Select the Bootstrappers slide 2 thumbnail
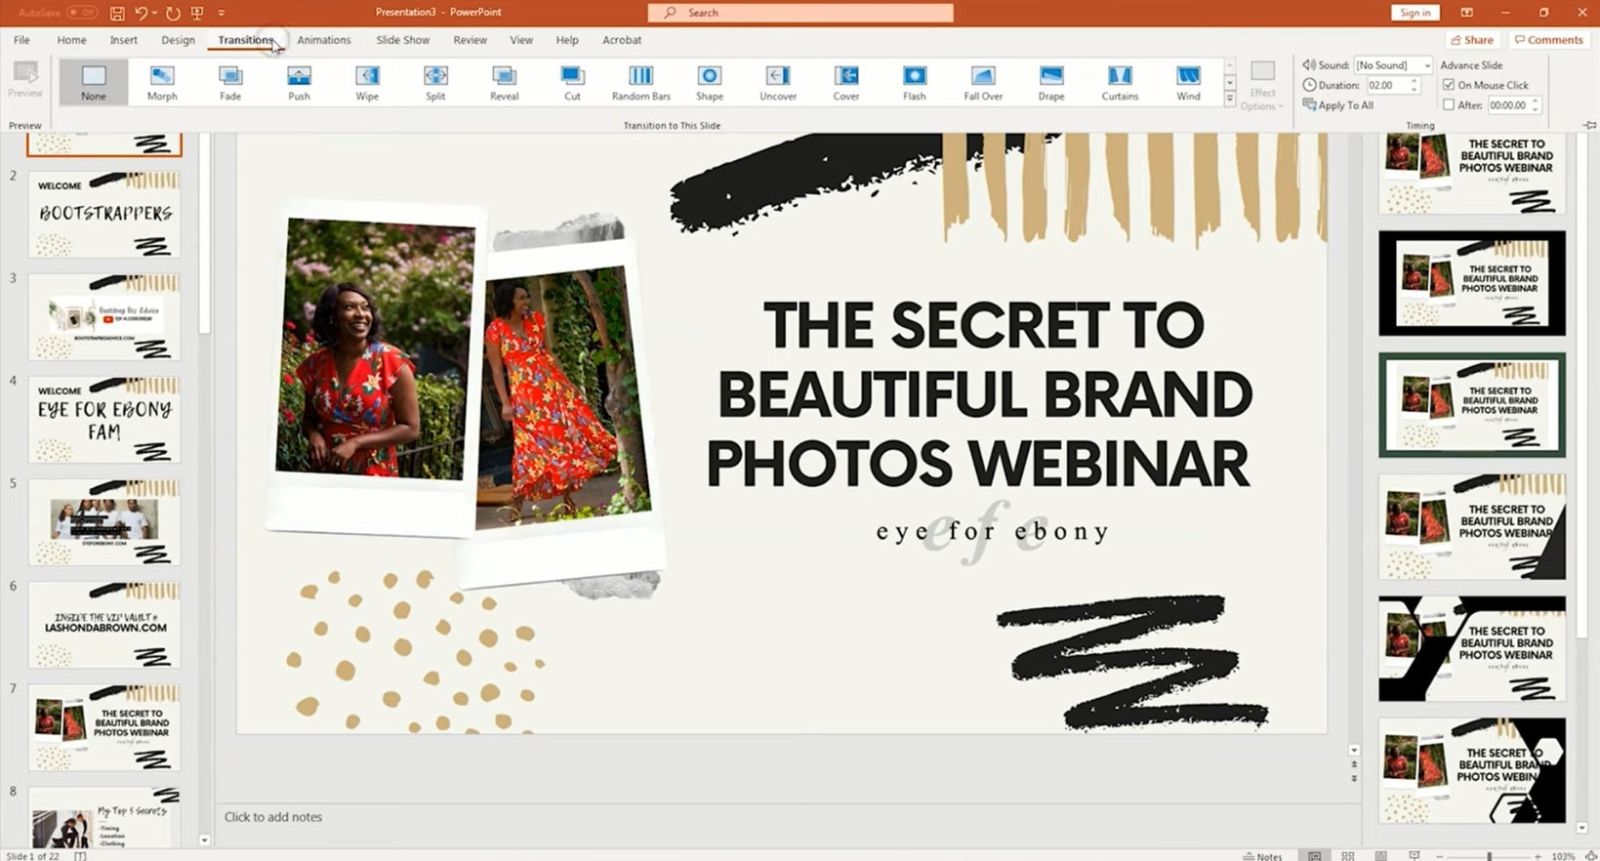This screenshot has height=861, width=1600. coord(105,214)
